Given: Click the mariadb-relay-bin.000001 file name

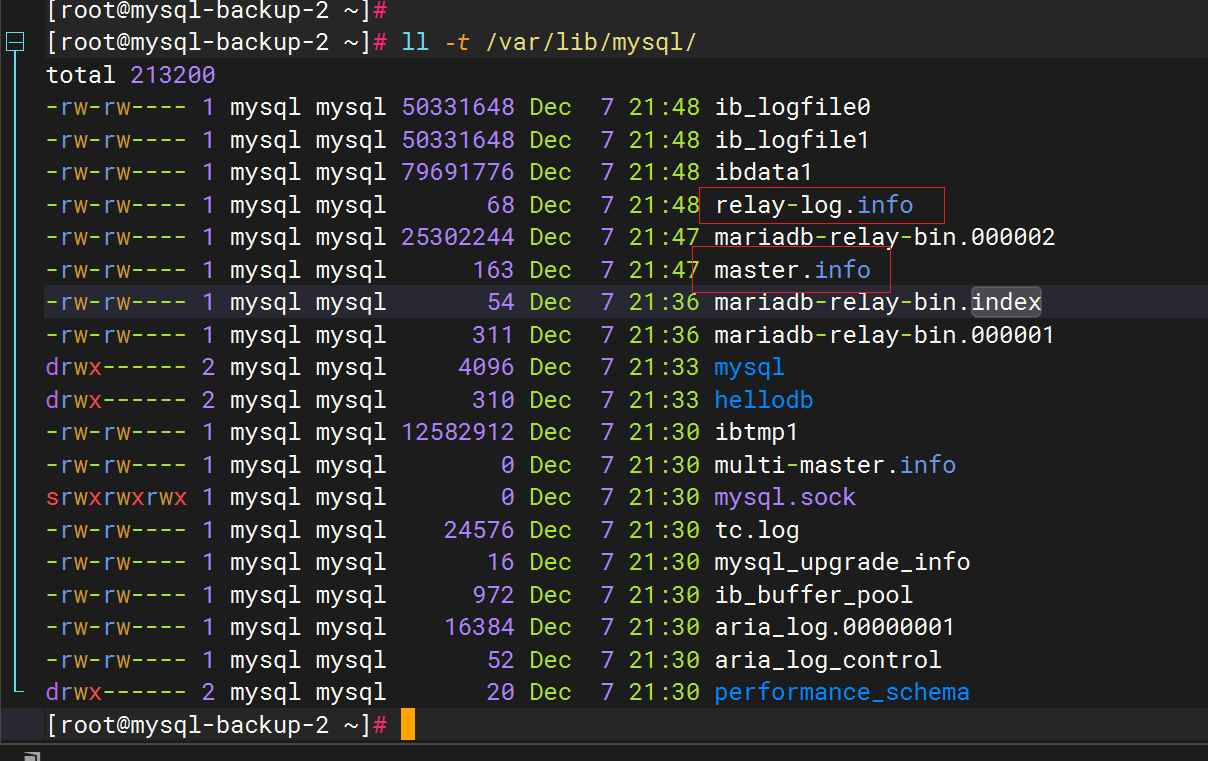Looking at the screenshot, I should pyautogui.click(x=885, y=335).
